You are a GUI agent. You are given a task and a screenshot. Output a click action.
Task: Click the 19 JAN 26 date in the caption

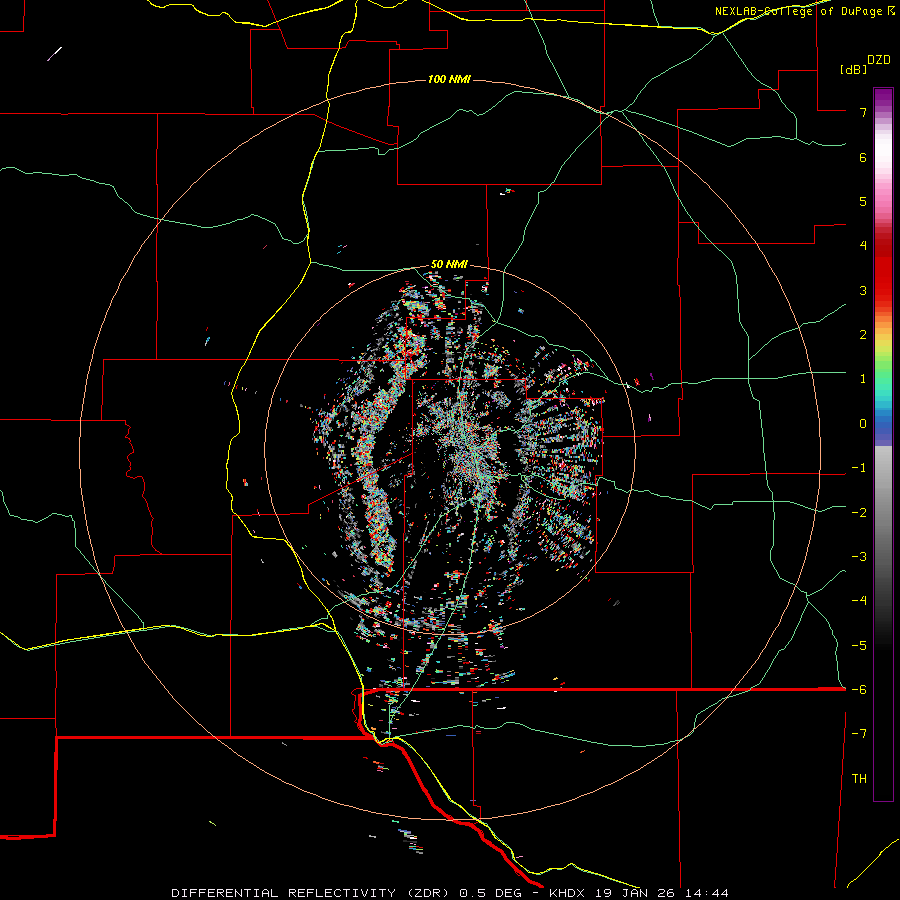(636, 893)
